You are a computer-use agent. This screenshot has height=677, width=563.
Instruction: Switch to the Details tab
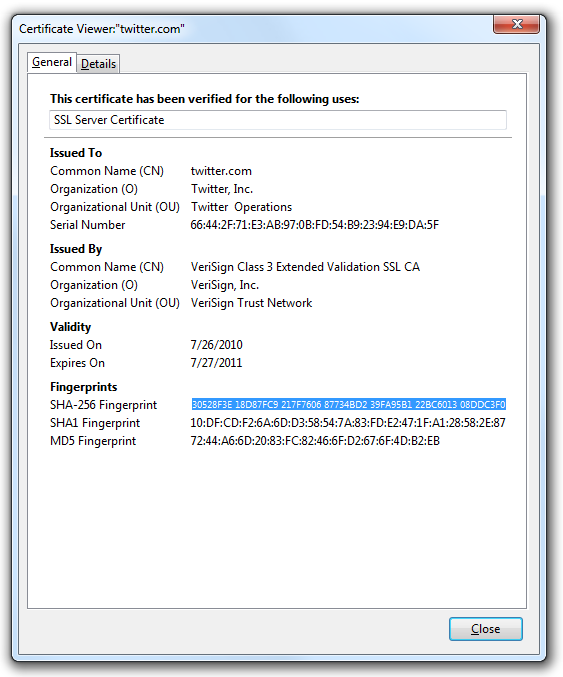[98, 64]
